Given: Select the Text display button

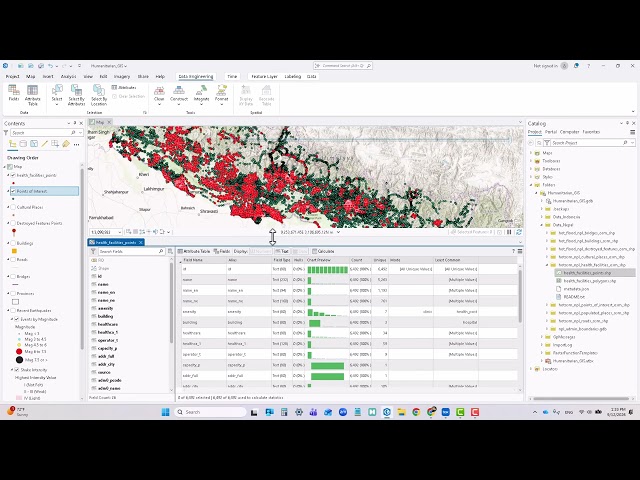Looking at the screenshot, I should point(282,251).
